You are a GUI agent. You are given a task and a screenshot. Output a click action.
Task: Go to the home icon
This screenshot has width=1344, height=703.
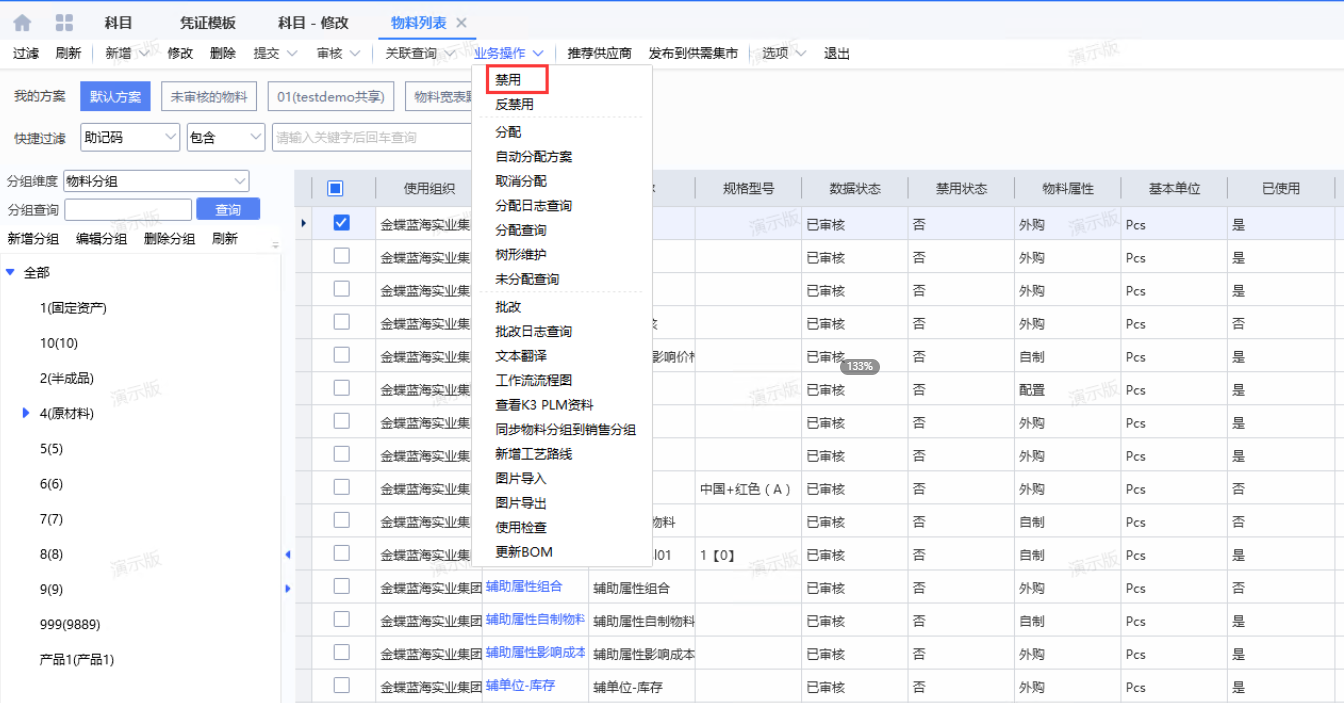tap(22, 22)
